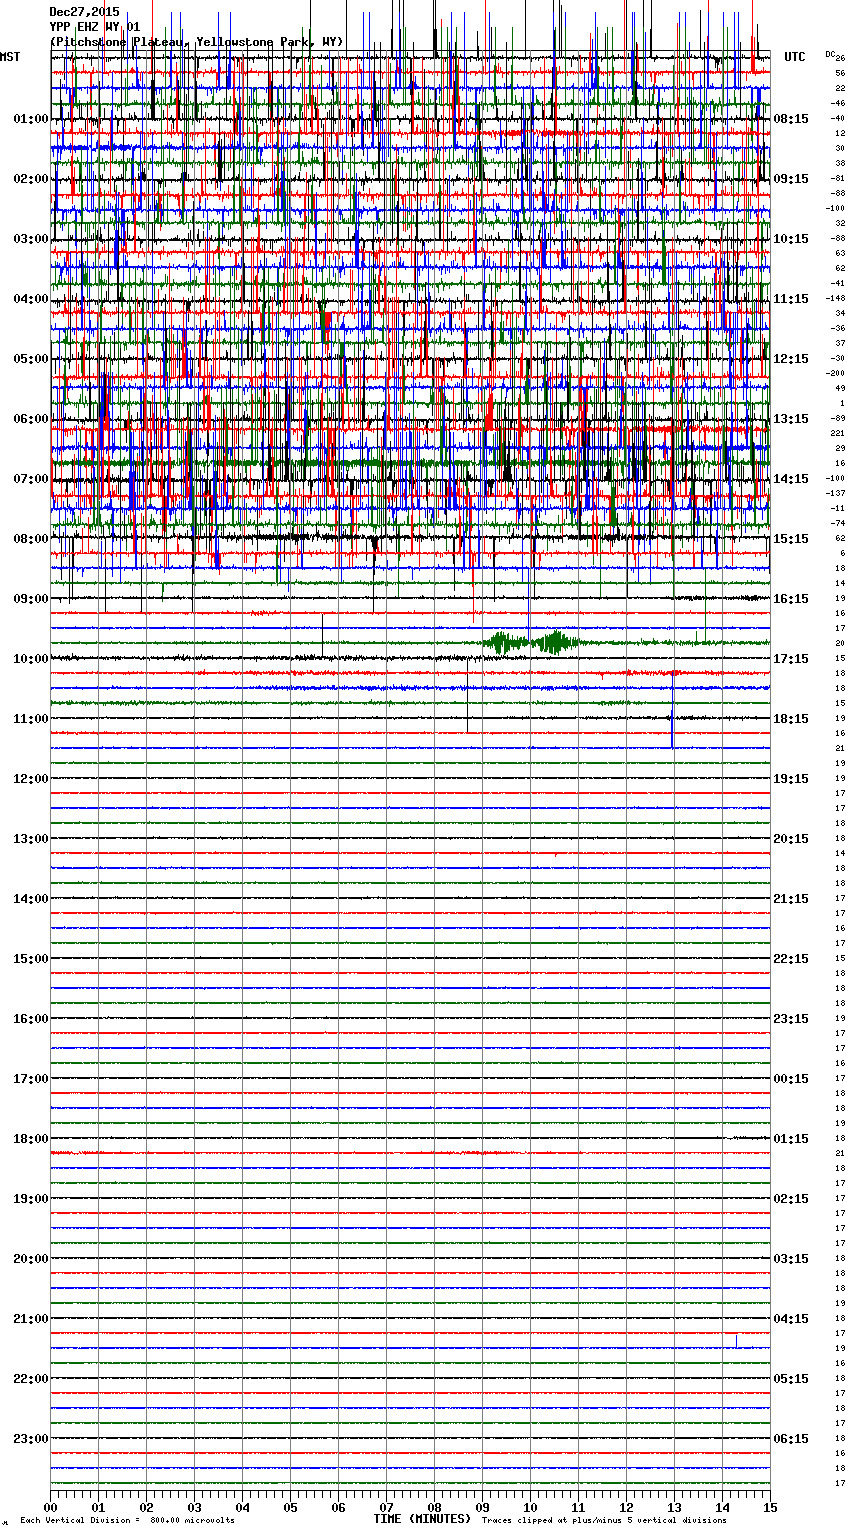Click the 21:15 UTC row label
850x1534 pixels.
point(791,899)
